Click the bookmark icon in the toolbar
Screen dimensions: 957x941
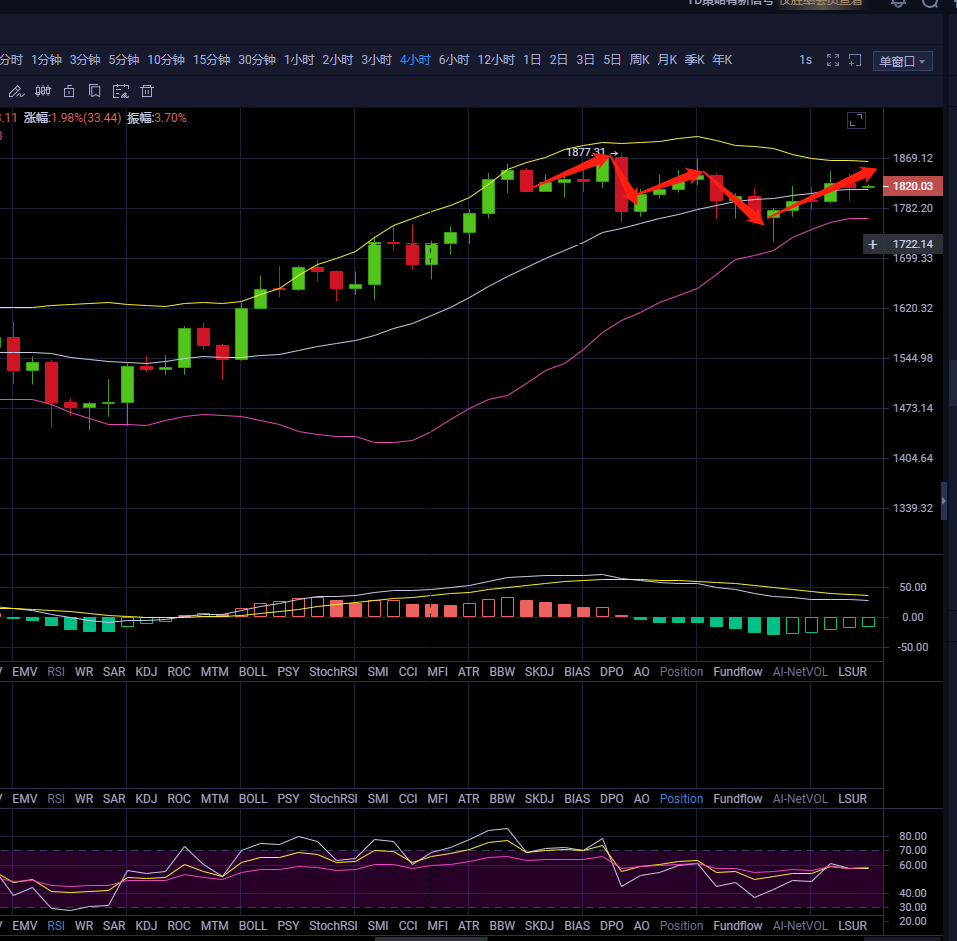click(95, 91)
